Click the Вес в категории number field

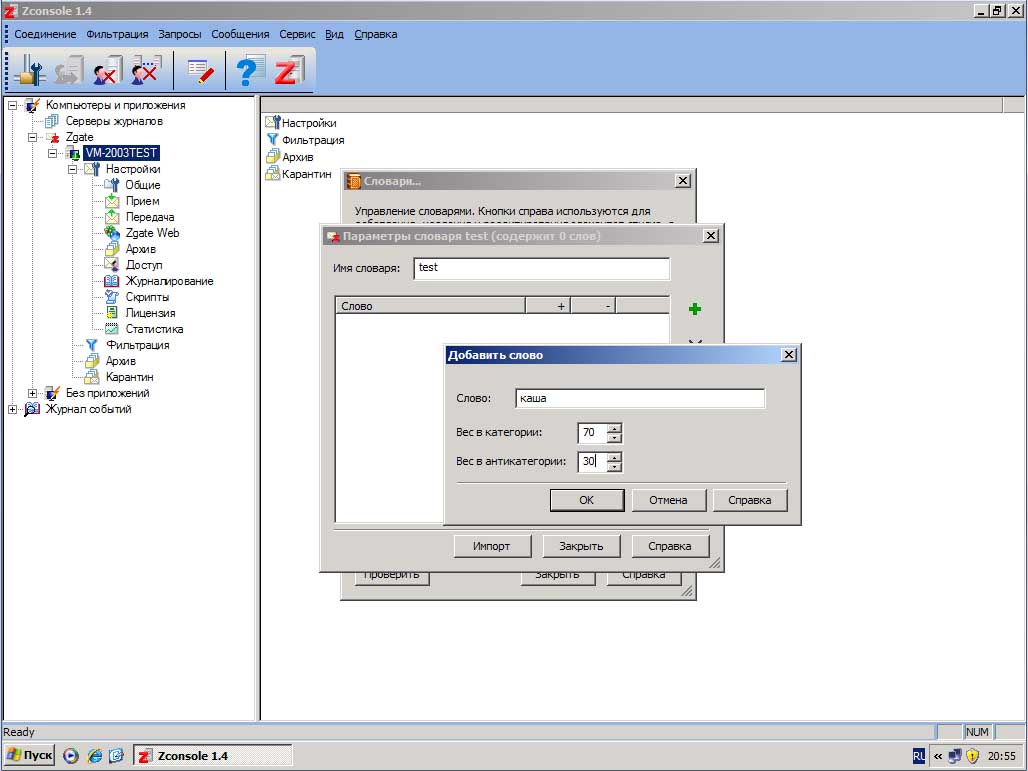coord(593,433)
